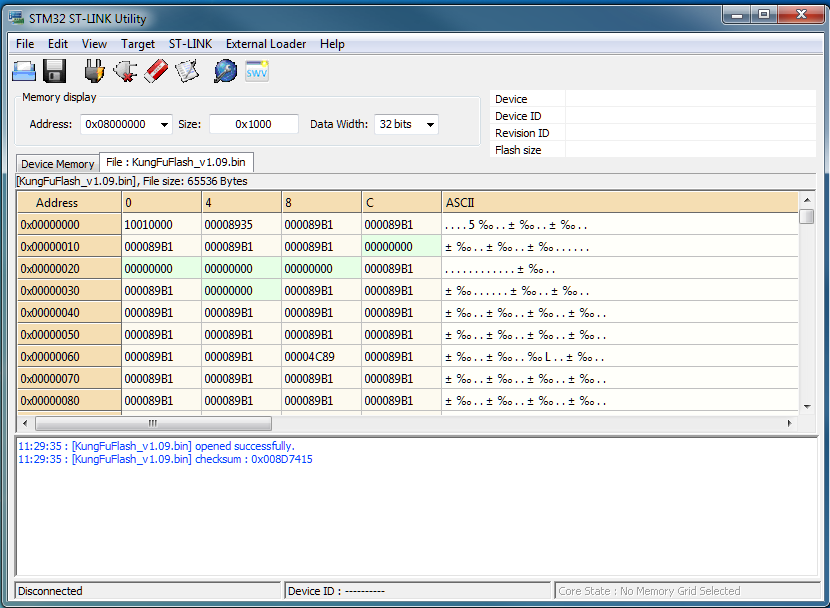Open the File menu

tap(25, 44)
